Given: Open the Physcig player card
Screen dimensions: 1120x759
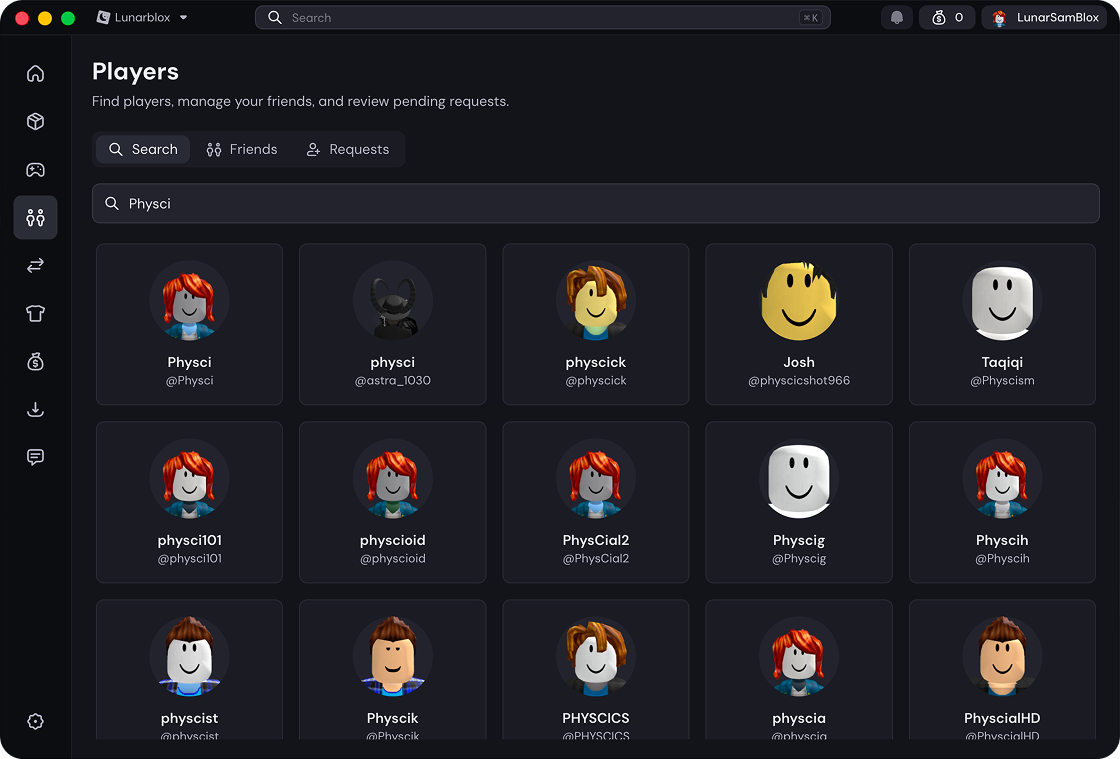Looking at the screenshot, I should click(799, 502).
